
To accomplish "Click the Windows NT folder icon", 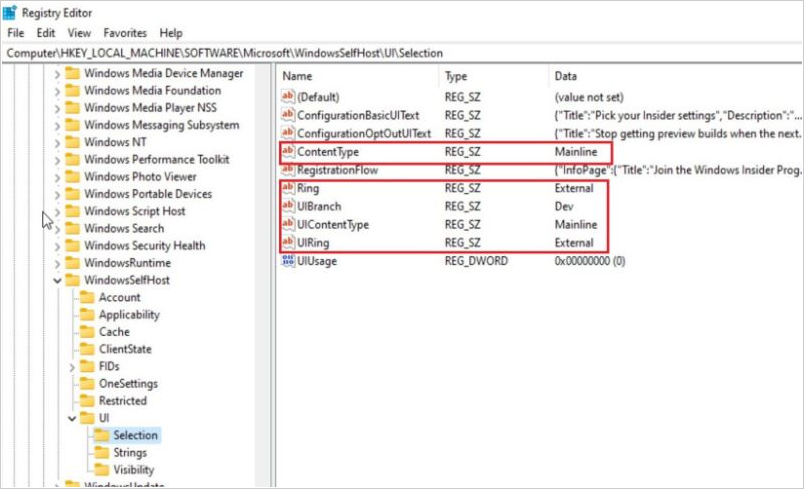I will [x=72, y=142].
